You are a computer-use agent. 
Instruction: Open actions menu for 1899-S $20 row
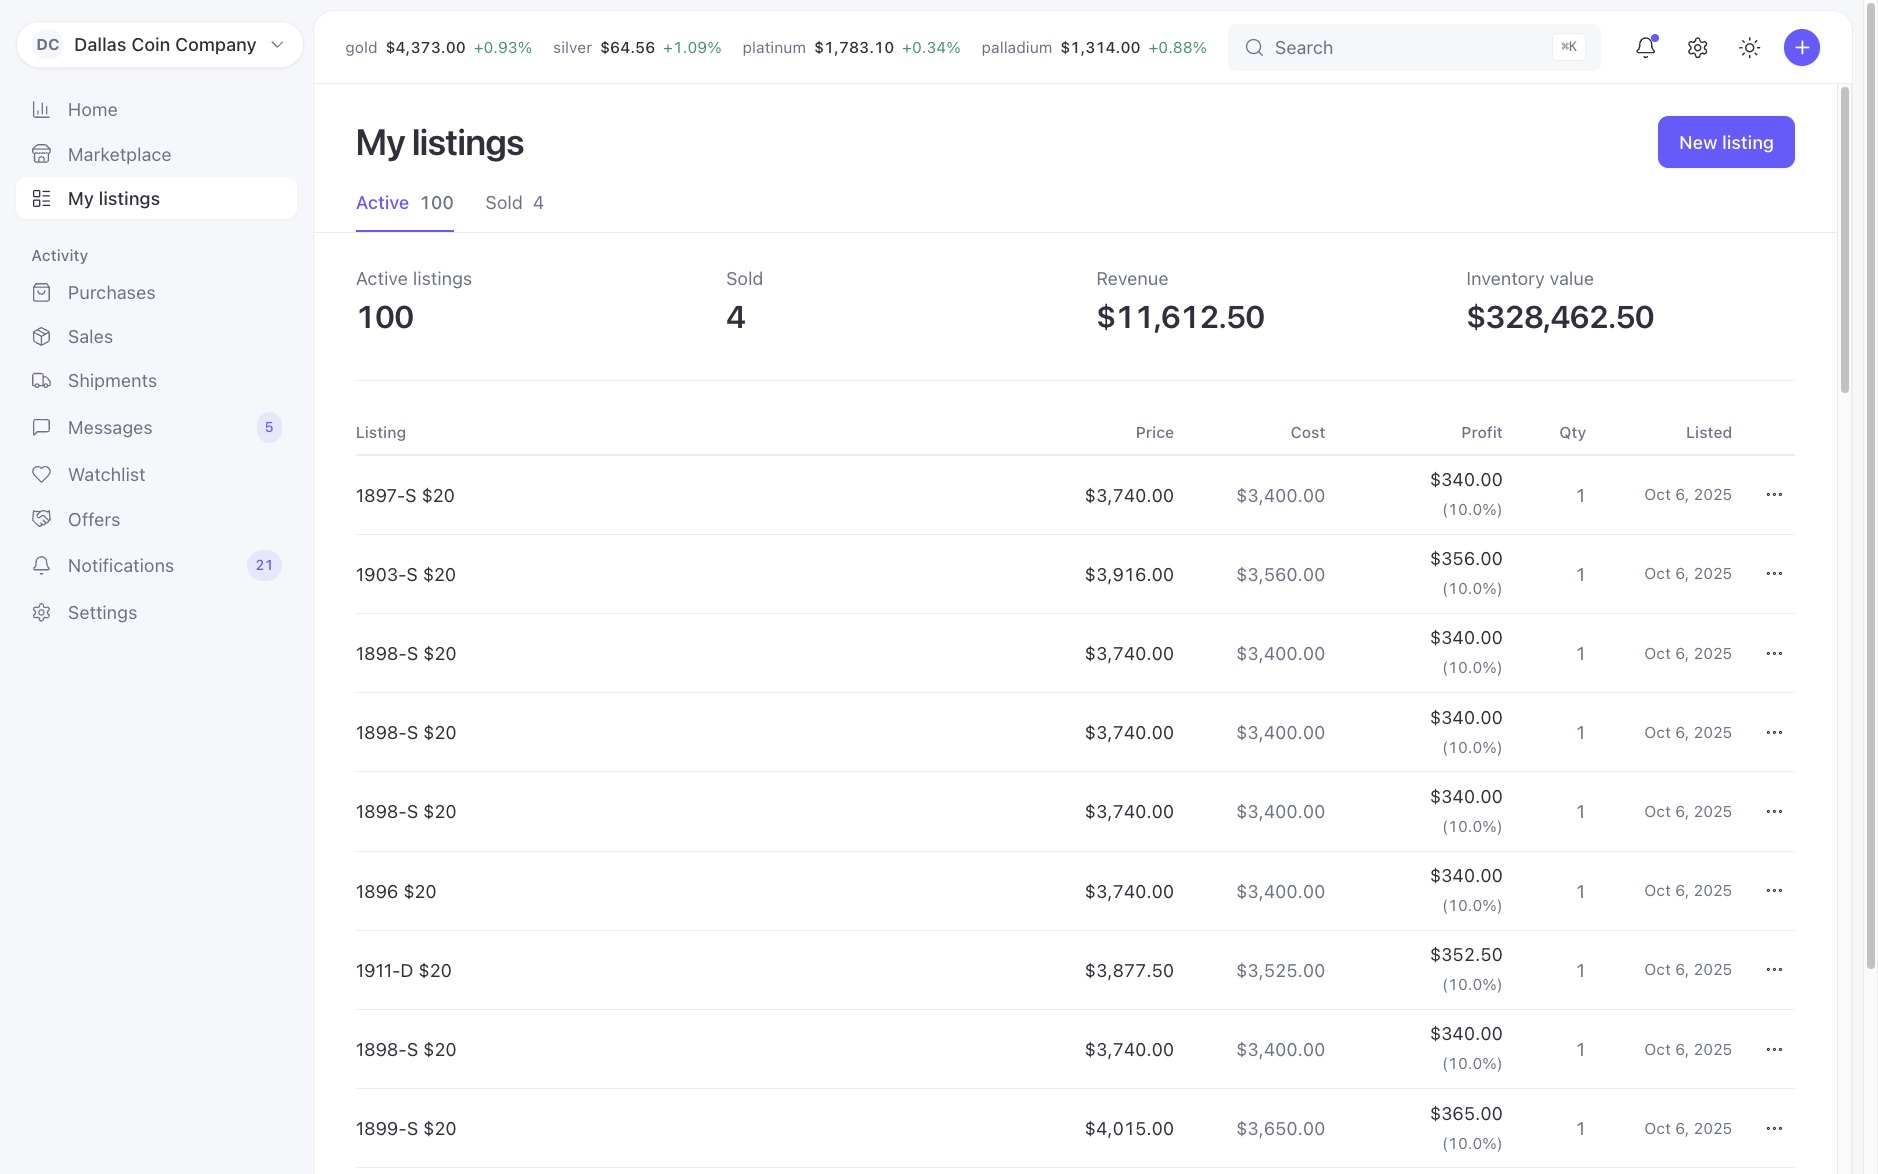1774,1128
